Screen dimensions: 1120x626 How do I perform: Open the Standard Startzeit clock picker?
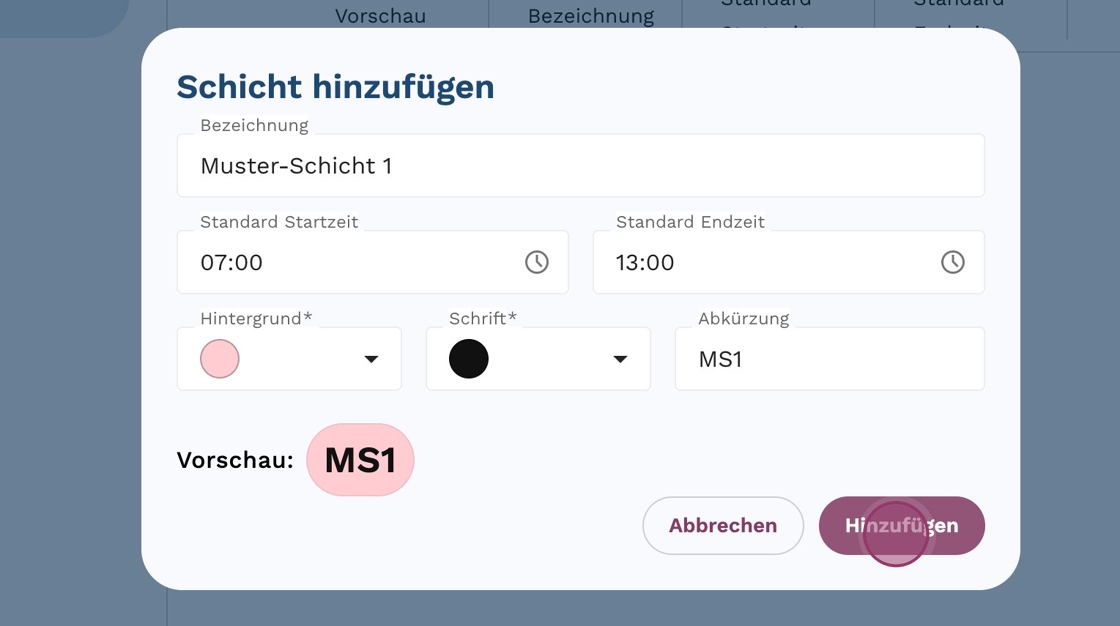click(537, 262)
